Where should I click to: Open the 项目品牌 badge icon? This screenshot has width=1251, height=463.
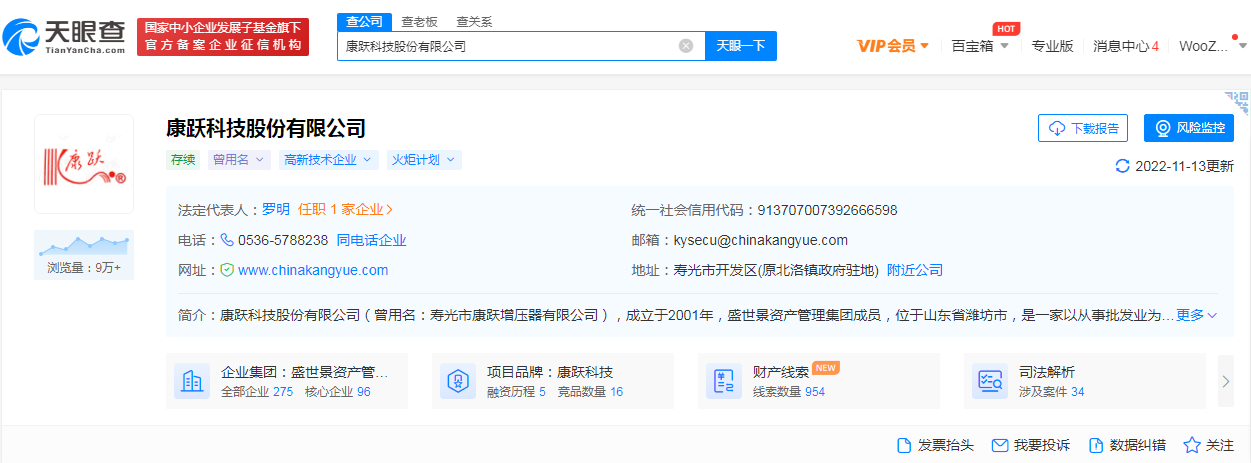pos(457,381)
